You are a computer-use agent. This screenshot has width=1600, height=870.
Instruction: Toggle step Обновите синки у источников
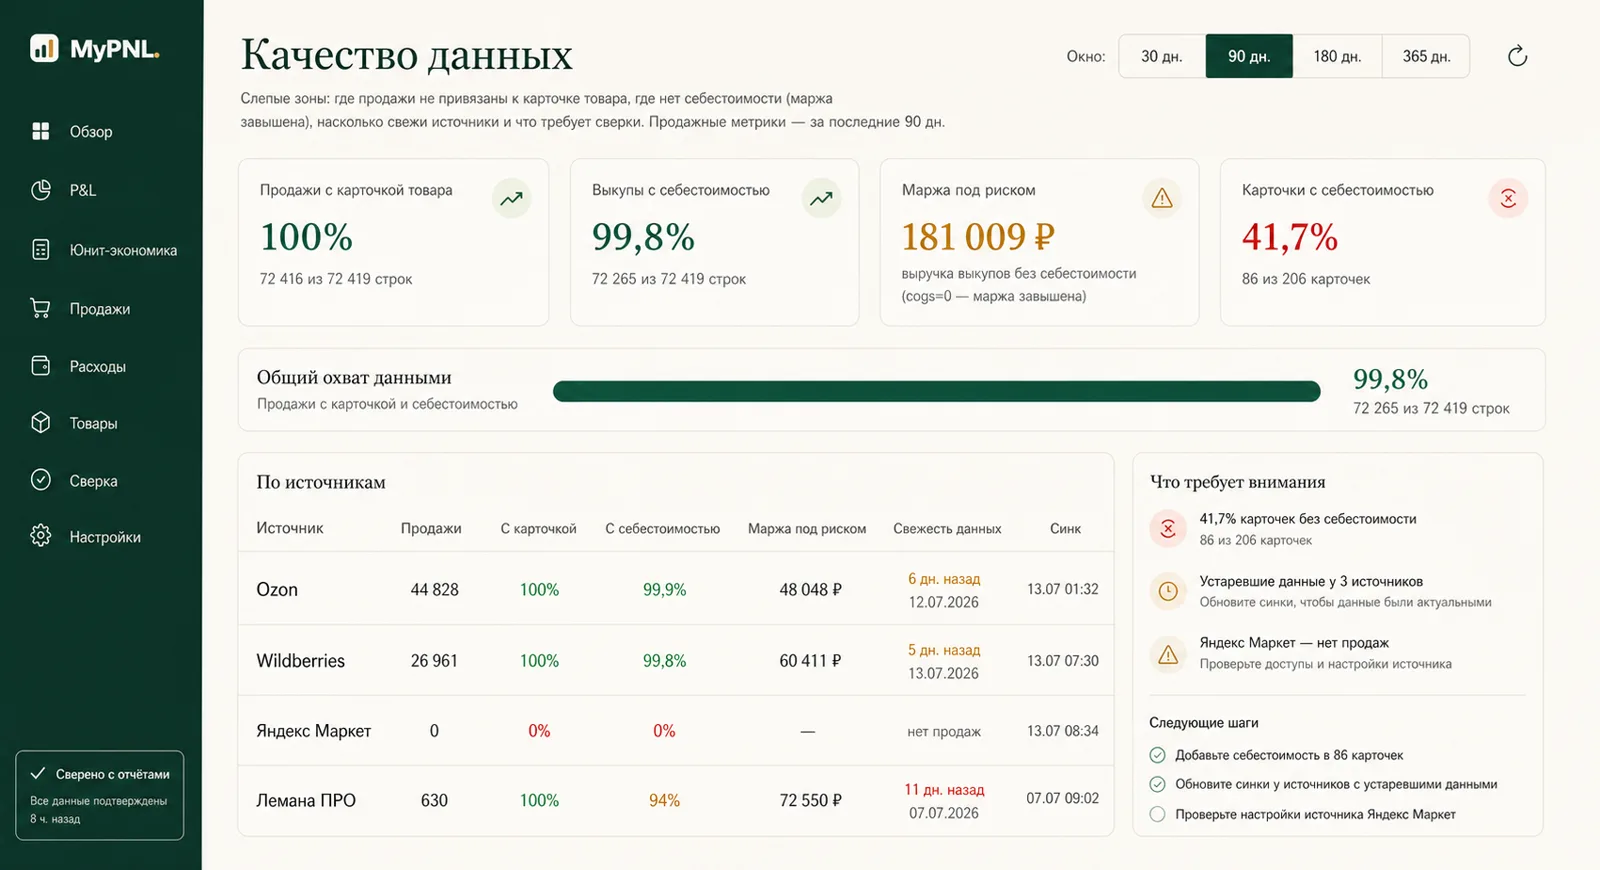(1157, 784)
